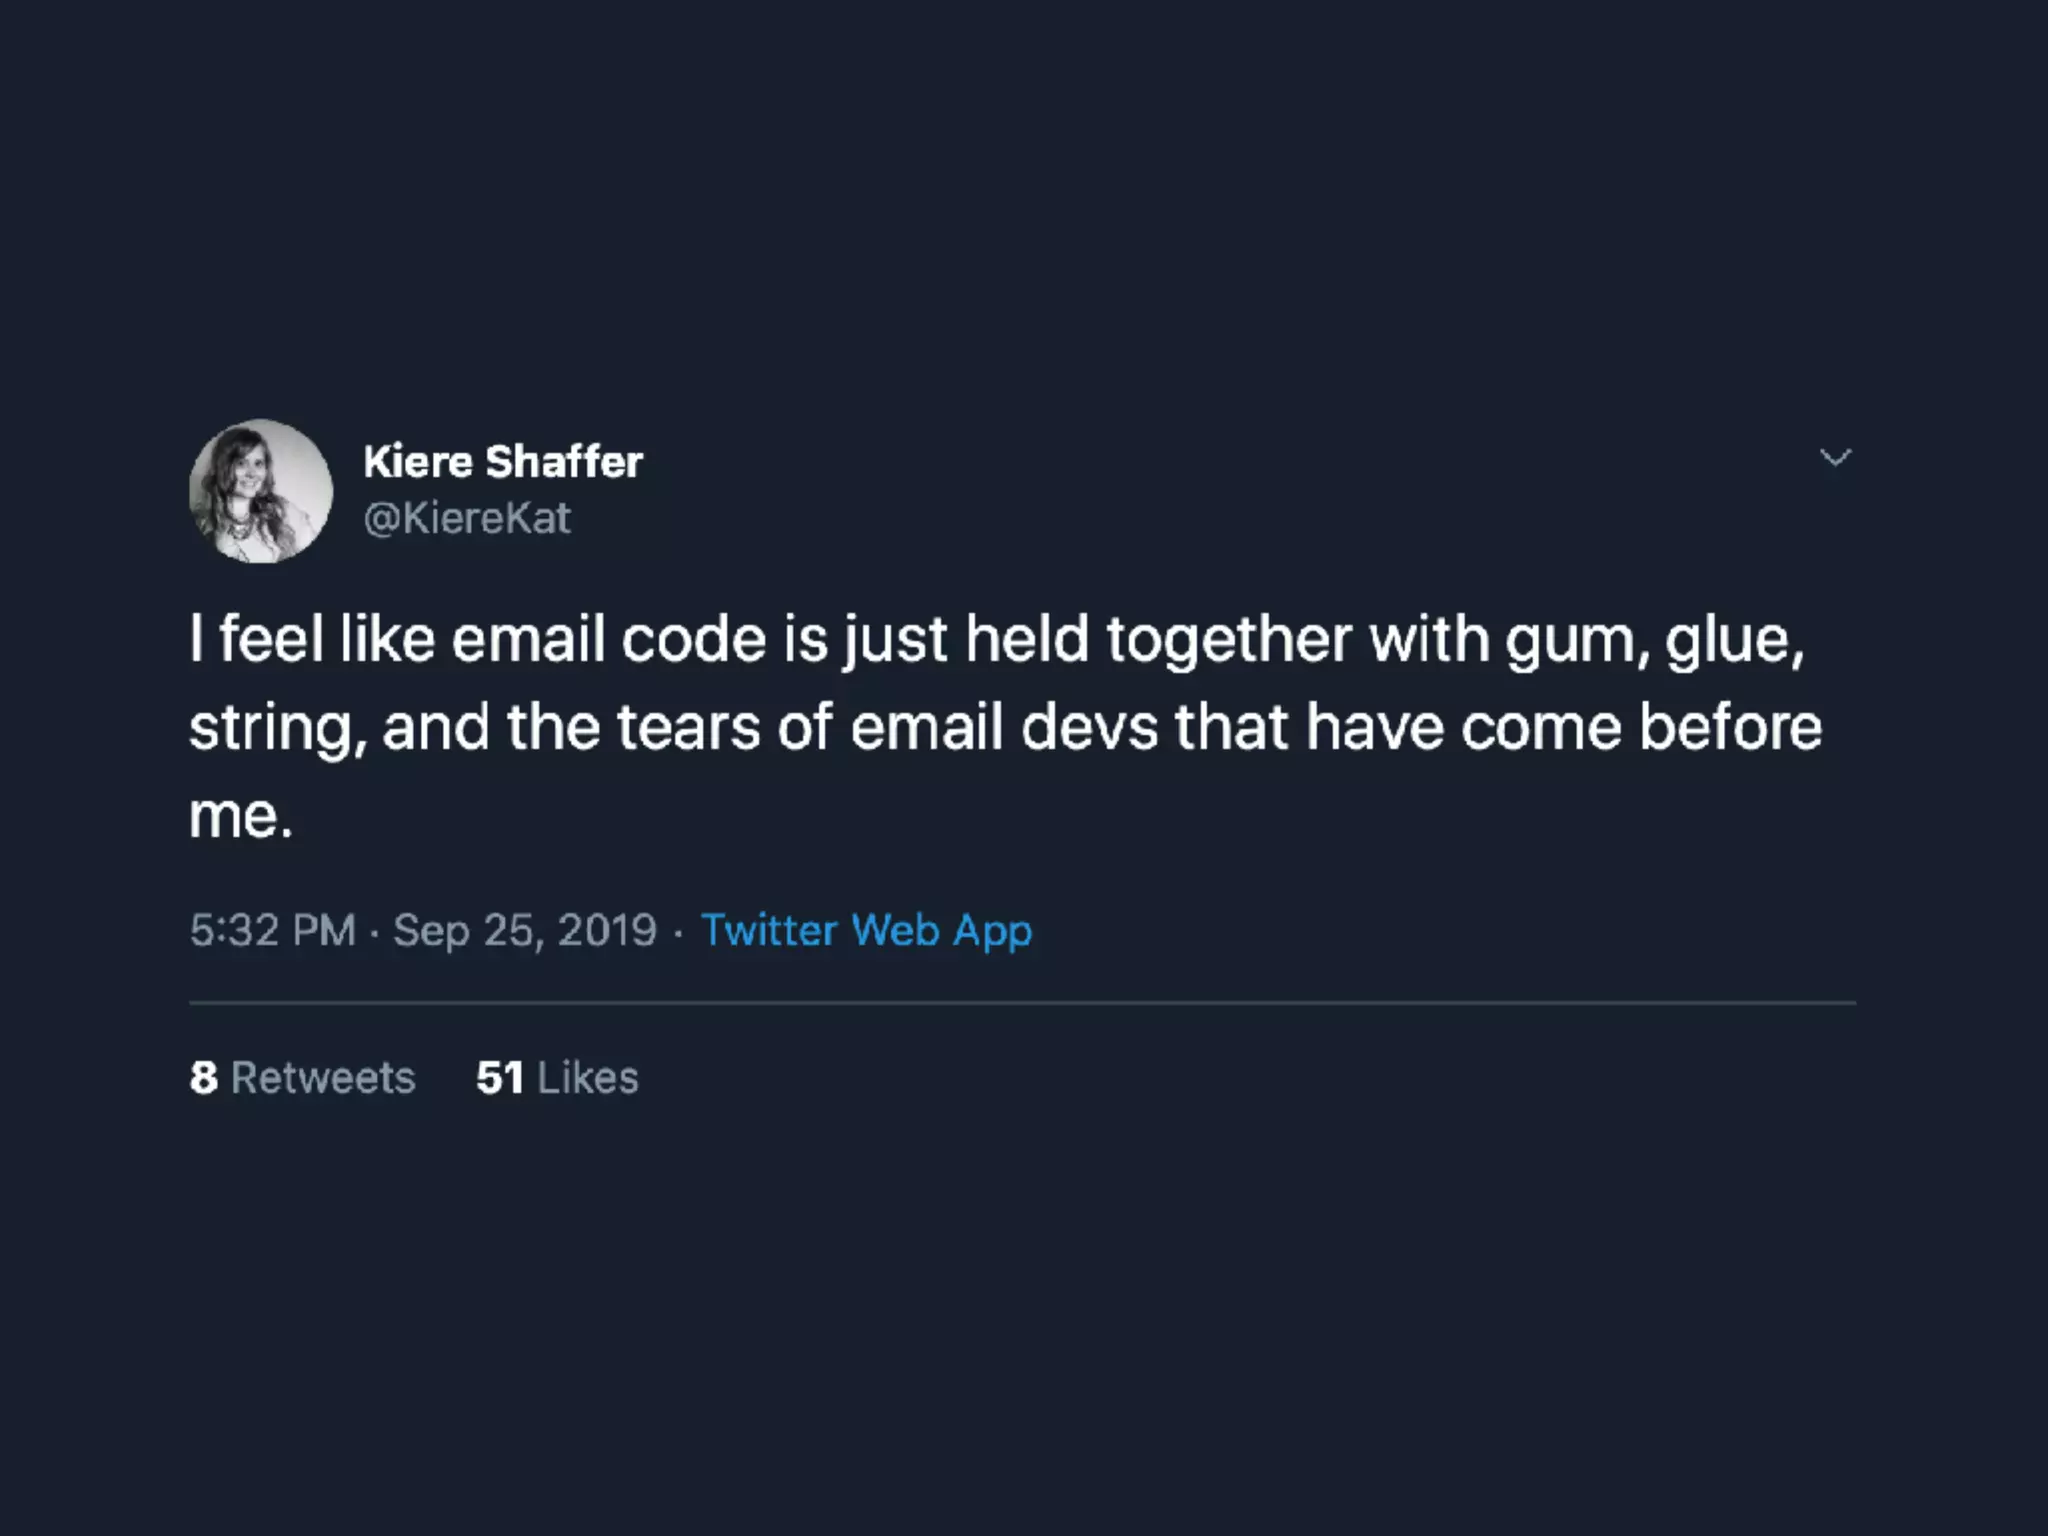The height and width of the screenshot is (1536, 2048).
Task: Open the @KiereKat handle
Action: (x=467, y=518)
